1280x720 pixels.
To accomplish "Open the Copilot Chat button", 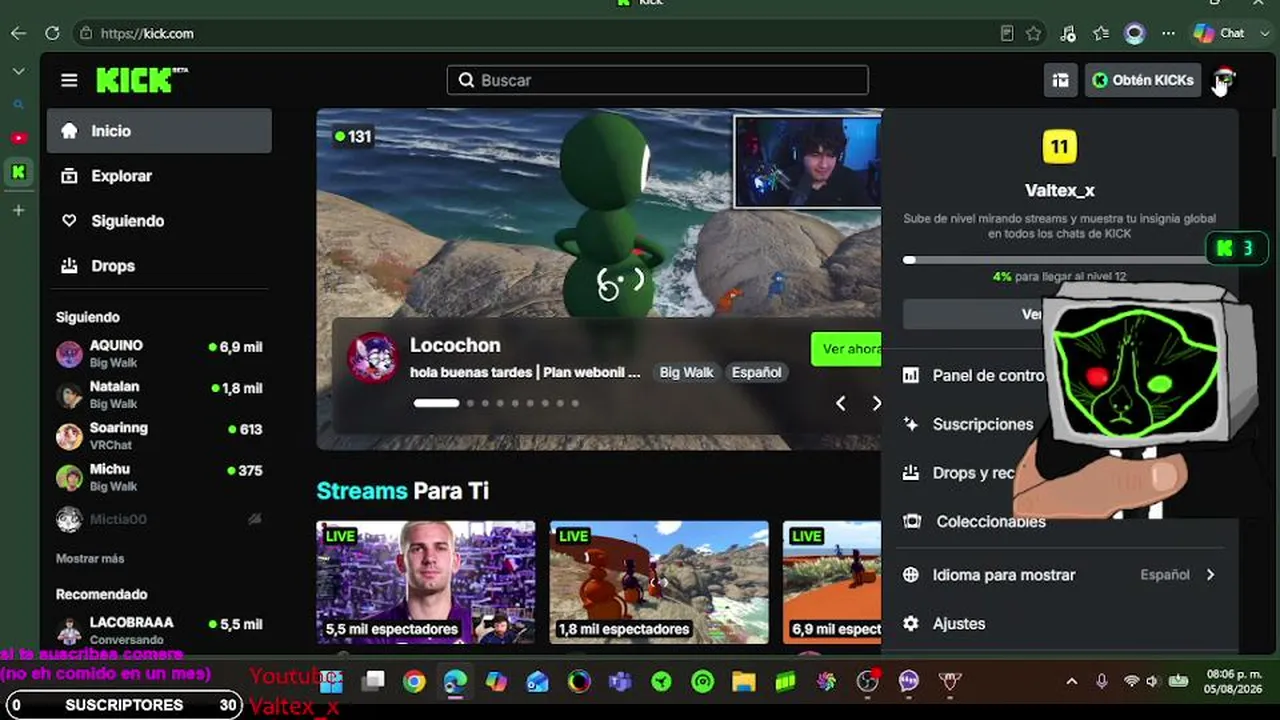I will click(x=1220, y=33).
